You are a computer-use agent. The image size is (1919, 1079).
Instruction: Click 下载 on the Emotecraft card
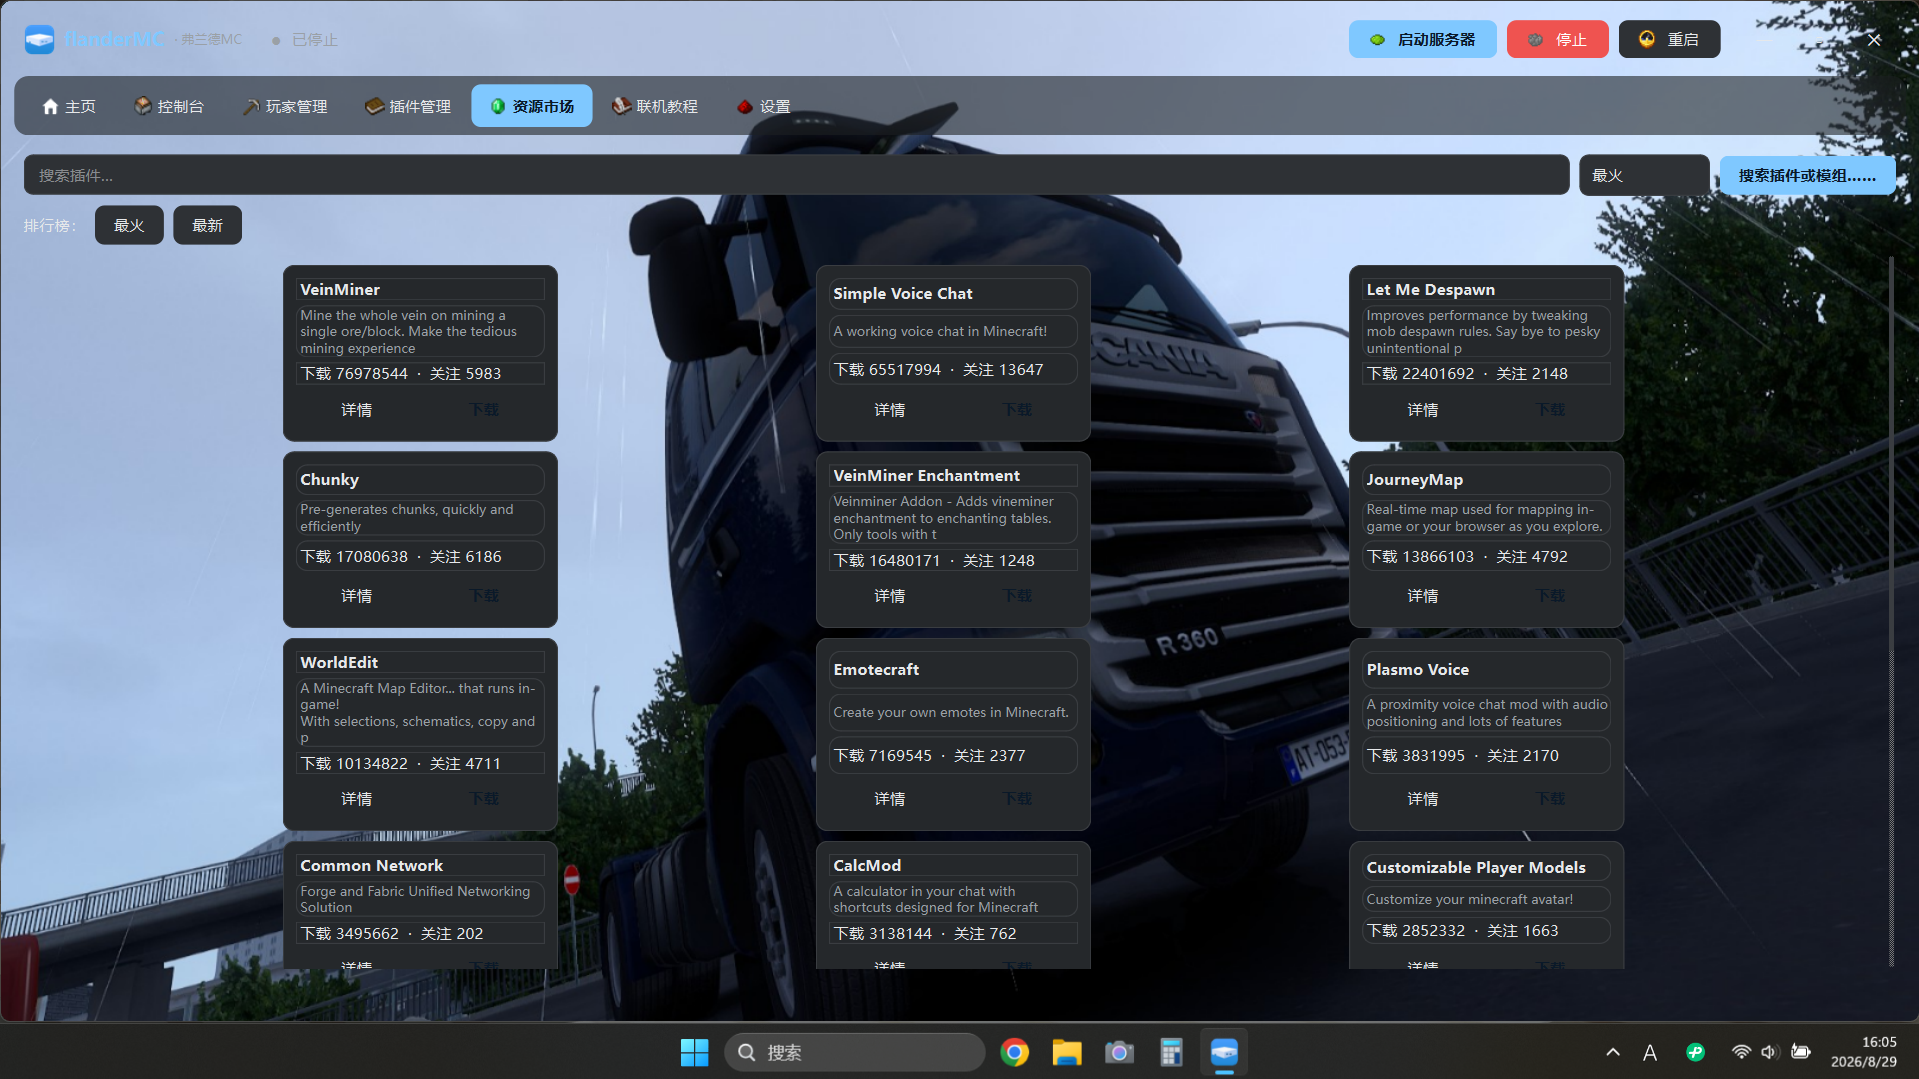[x=1017, y=799]
